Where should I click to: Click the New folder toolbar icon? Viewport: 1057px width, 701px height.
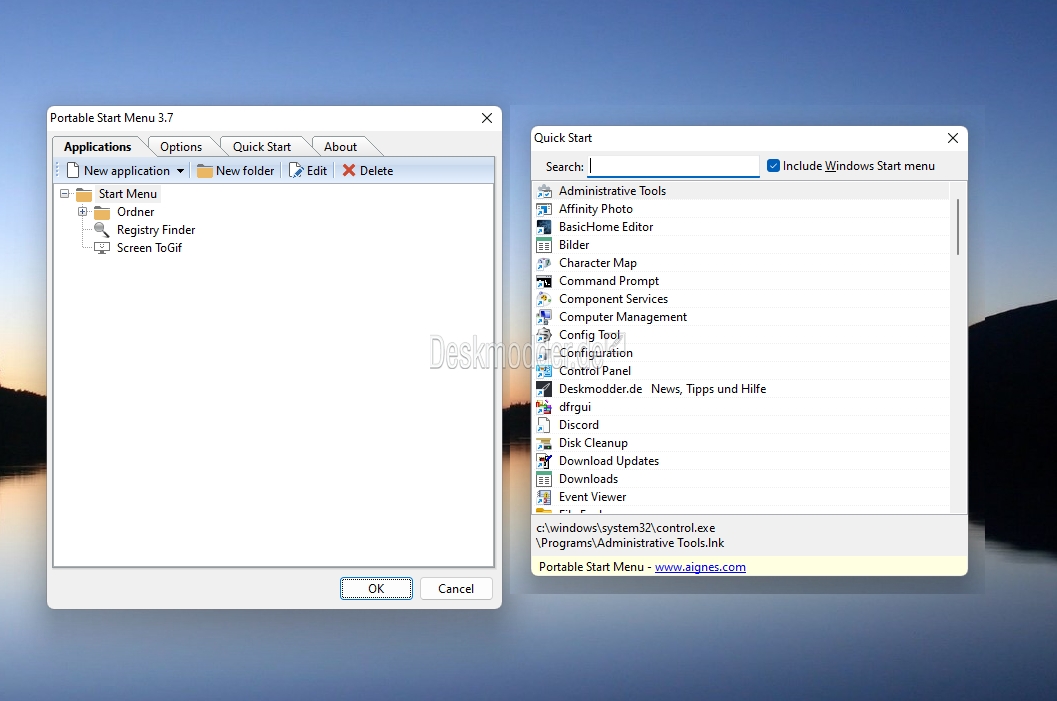click(205, 171)
